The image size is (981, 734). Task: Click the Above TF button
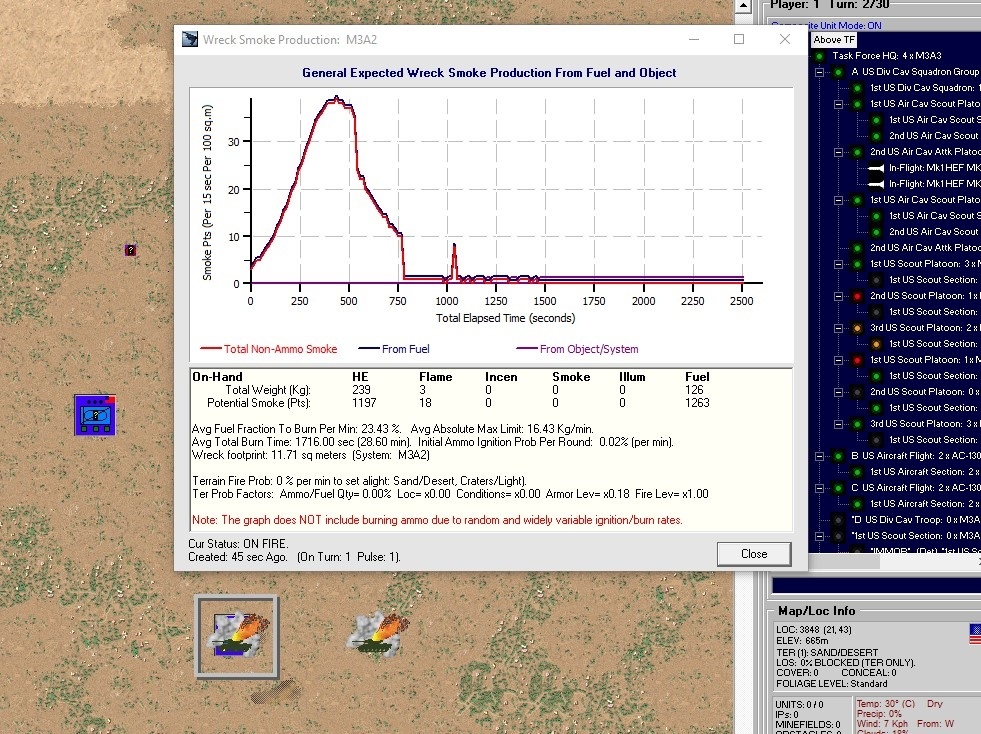click(x=833, y=39)
